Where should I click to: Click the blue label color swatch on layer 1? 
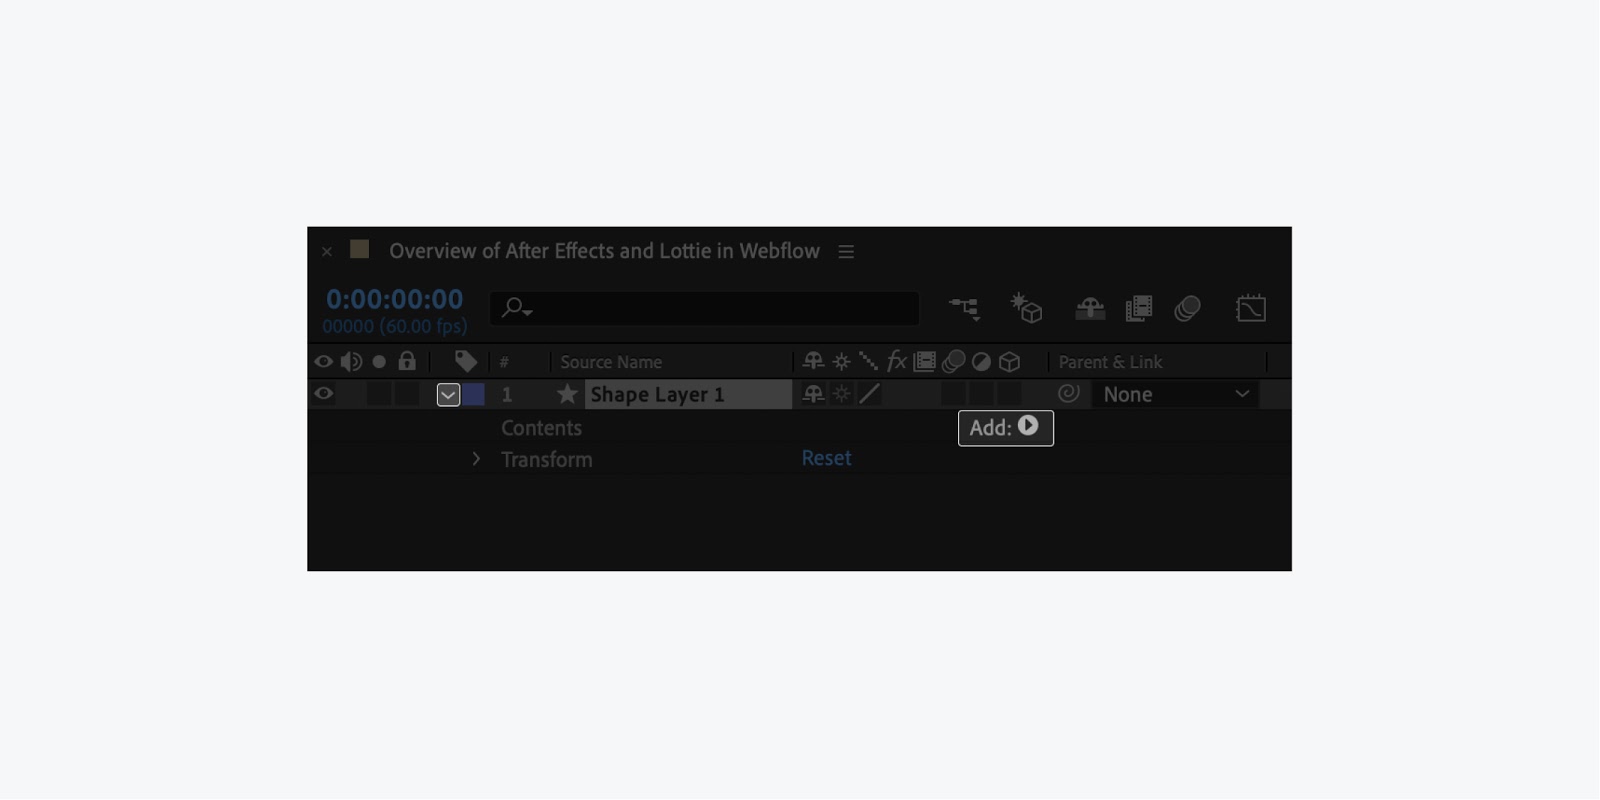[x=473, y=394]
